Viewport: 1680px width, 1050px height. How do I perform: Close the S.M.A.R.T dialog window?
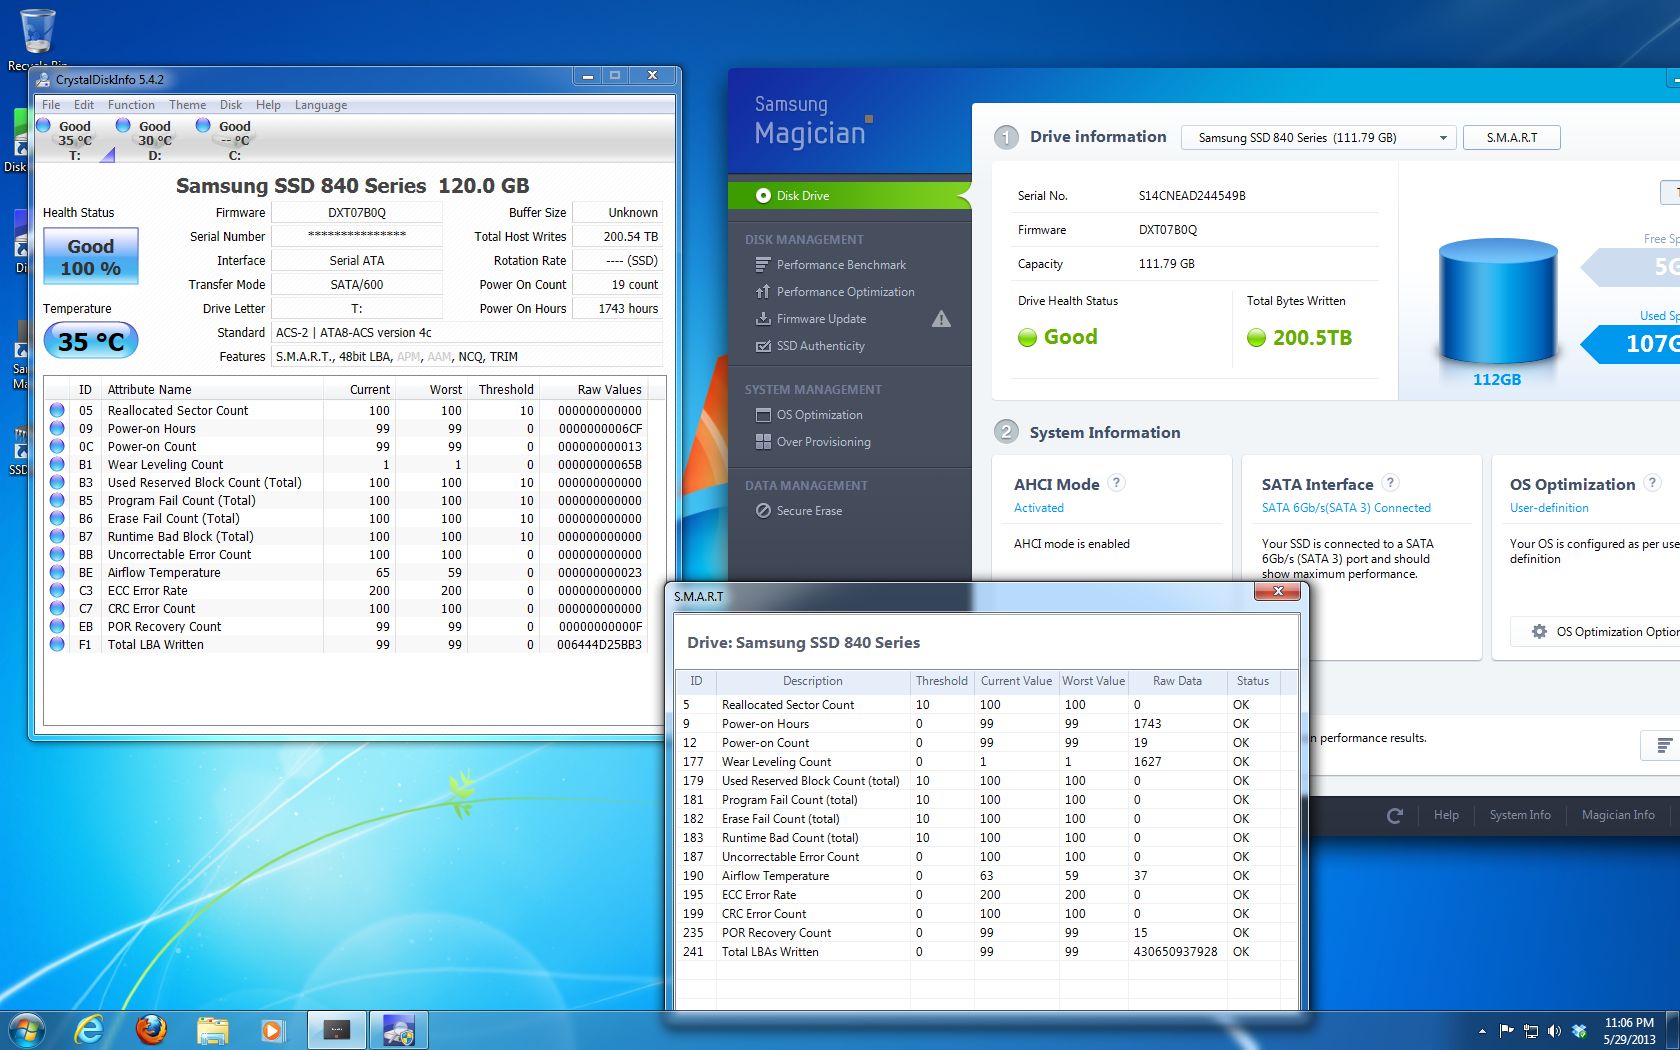point(1277,592)
